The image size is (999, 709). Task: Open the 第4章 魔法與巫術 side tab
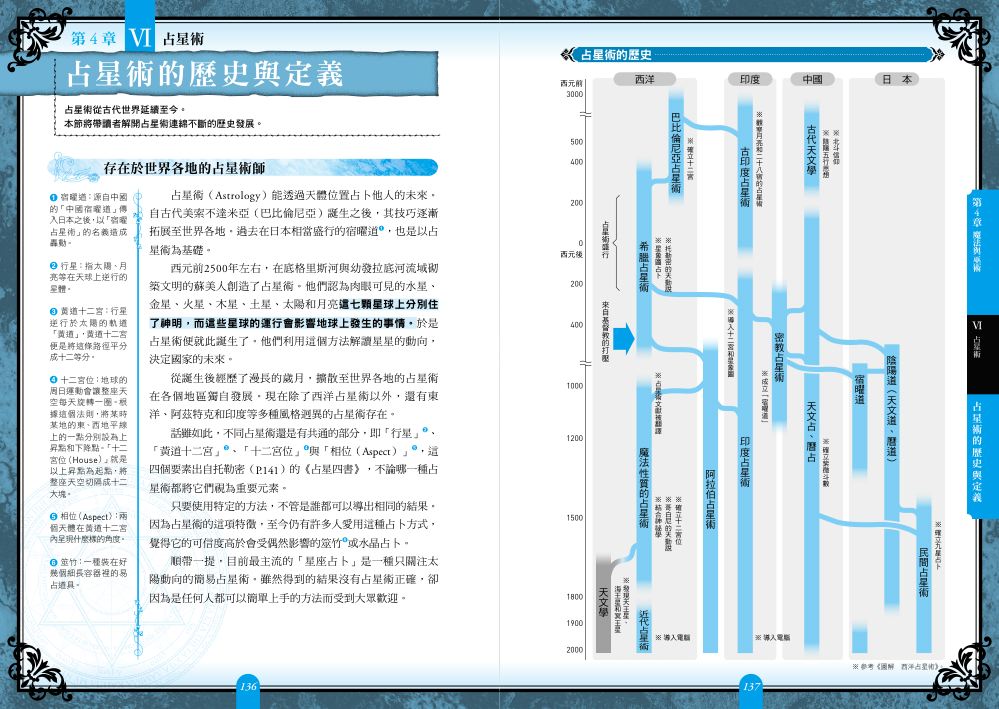[977, 234]
